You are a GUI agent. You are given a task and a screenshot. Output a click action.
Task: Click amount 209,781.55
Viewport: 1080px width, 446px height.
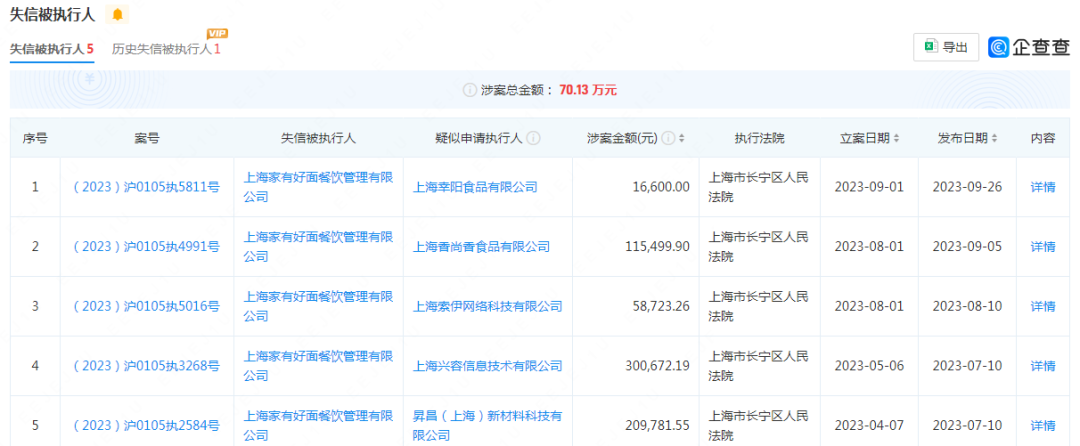point(658,426)
